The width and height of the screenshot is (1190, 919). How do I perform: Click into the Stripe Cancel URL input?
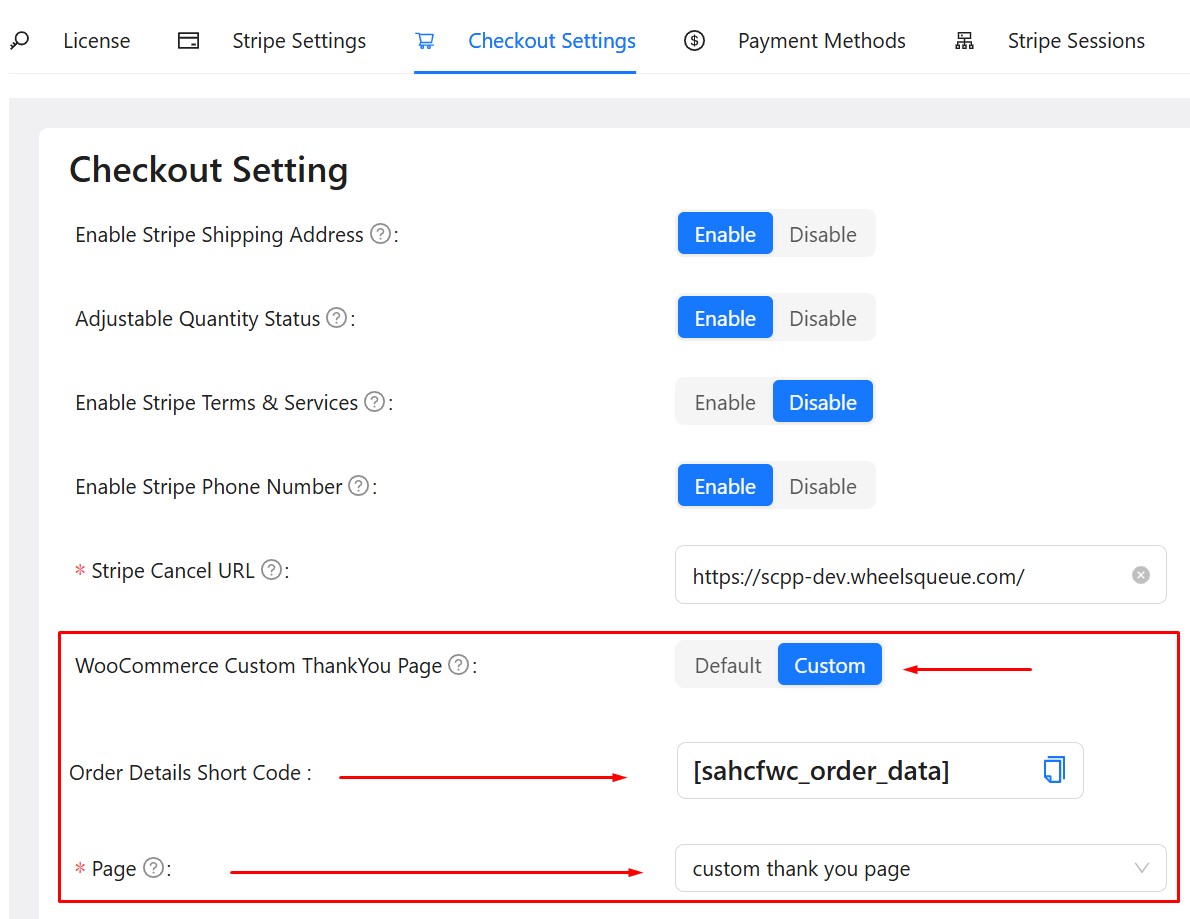[900, 575]
